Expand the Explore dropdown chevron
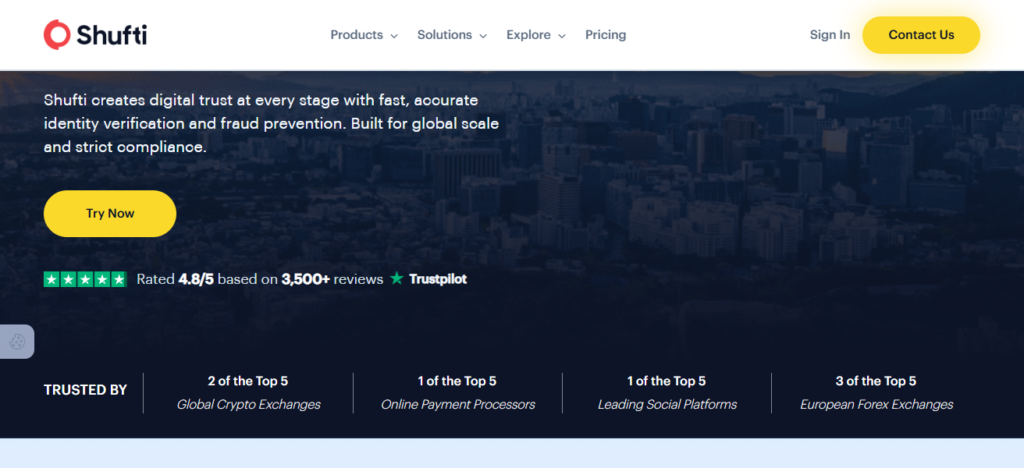 (x=562, y=36)
